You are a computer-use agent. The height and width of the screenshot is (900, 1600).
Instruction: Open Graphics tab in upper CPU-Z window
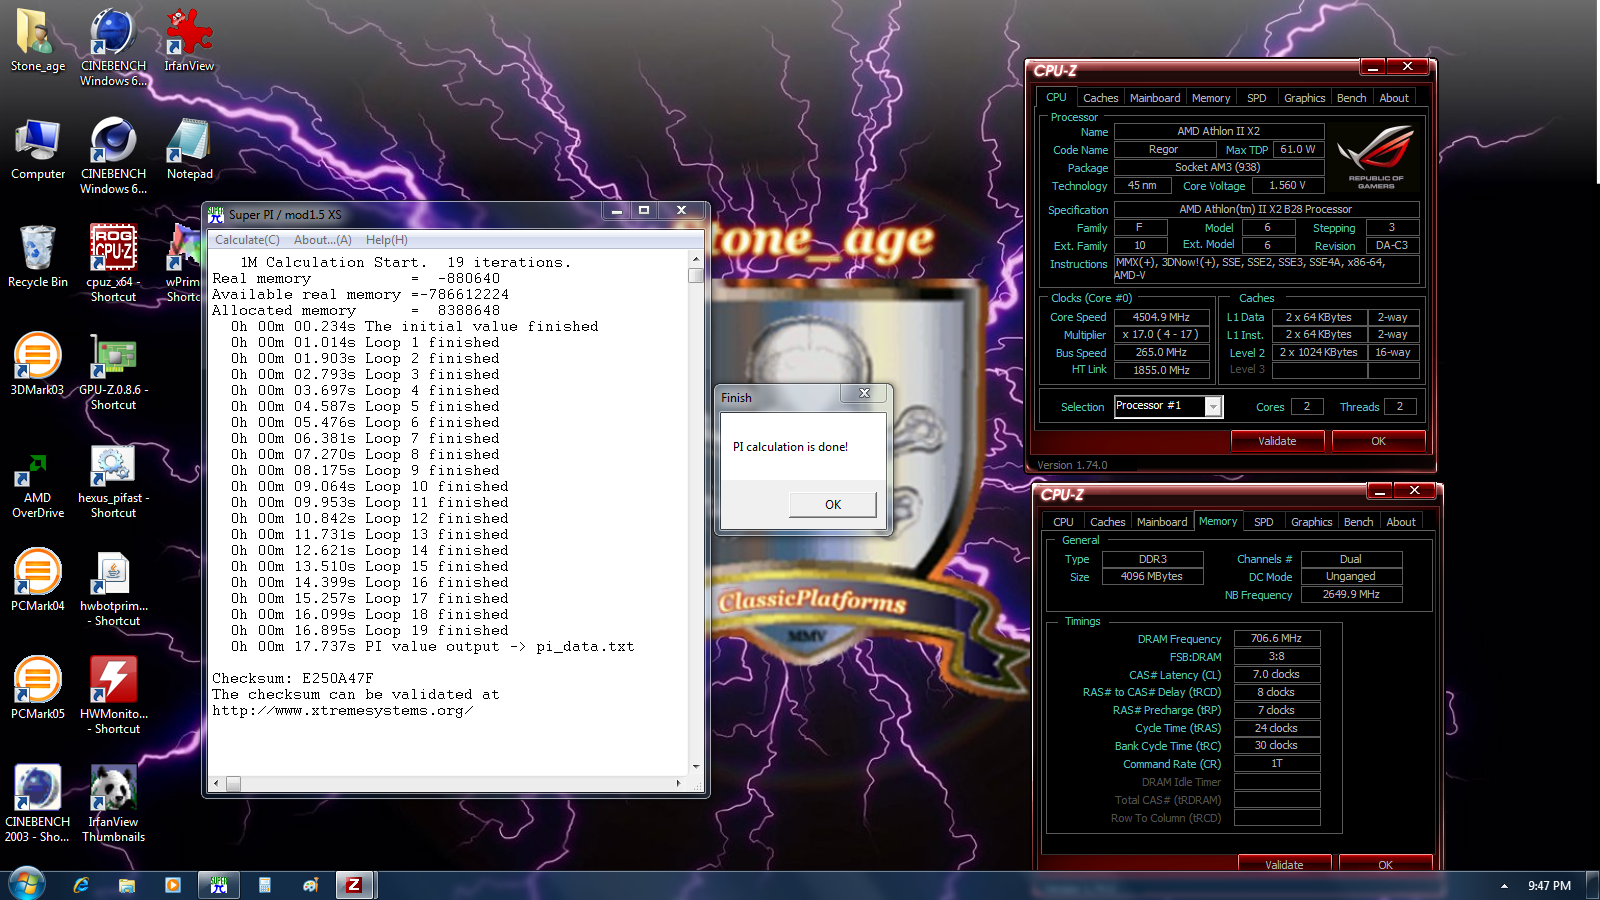1304,98
